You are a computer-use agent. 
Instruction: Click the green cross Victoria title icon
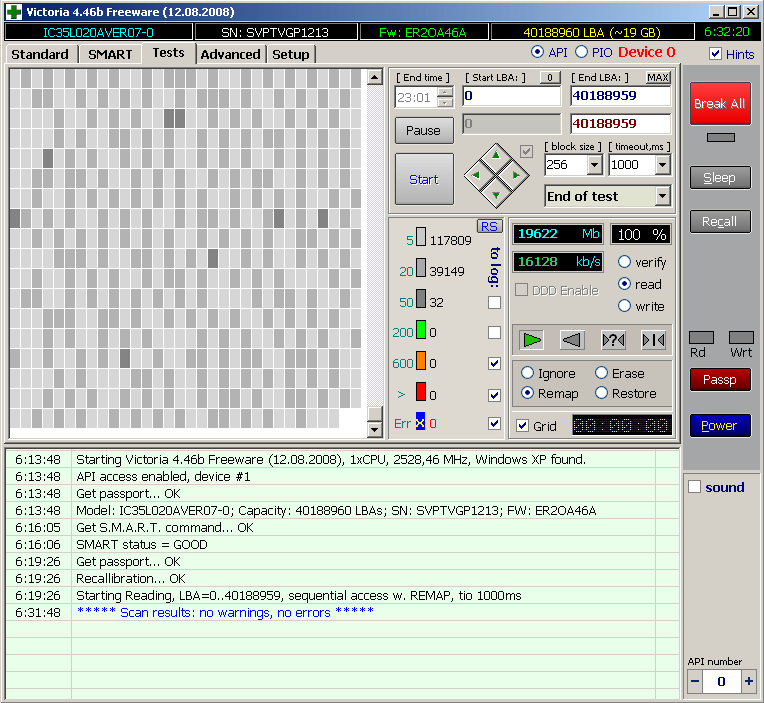14,12
